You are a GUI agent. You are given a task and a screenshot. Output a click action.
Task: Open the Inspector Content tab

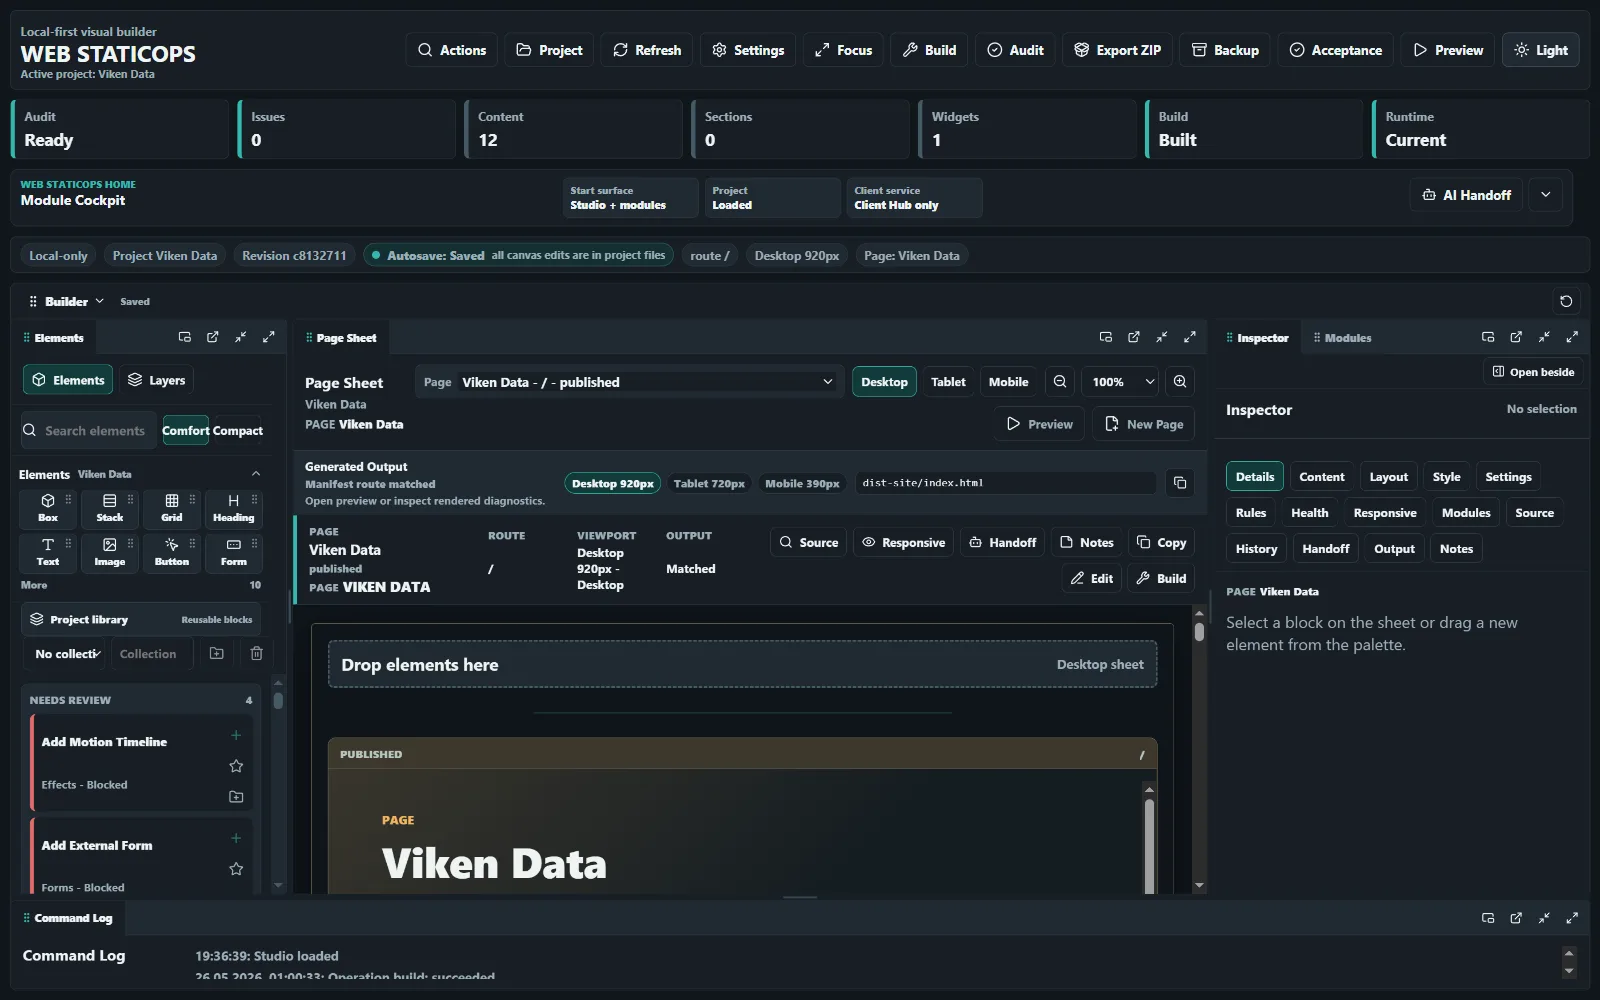[x=1322, y=477]
